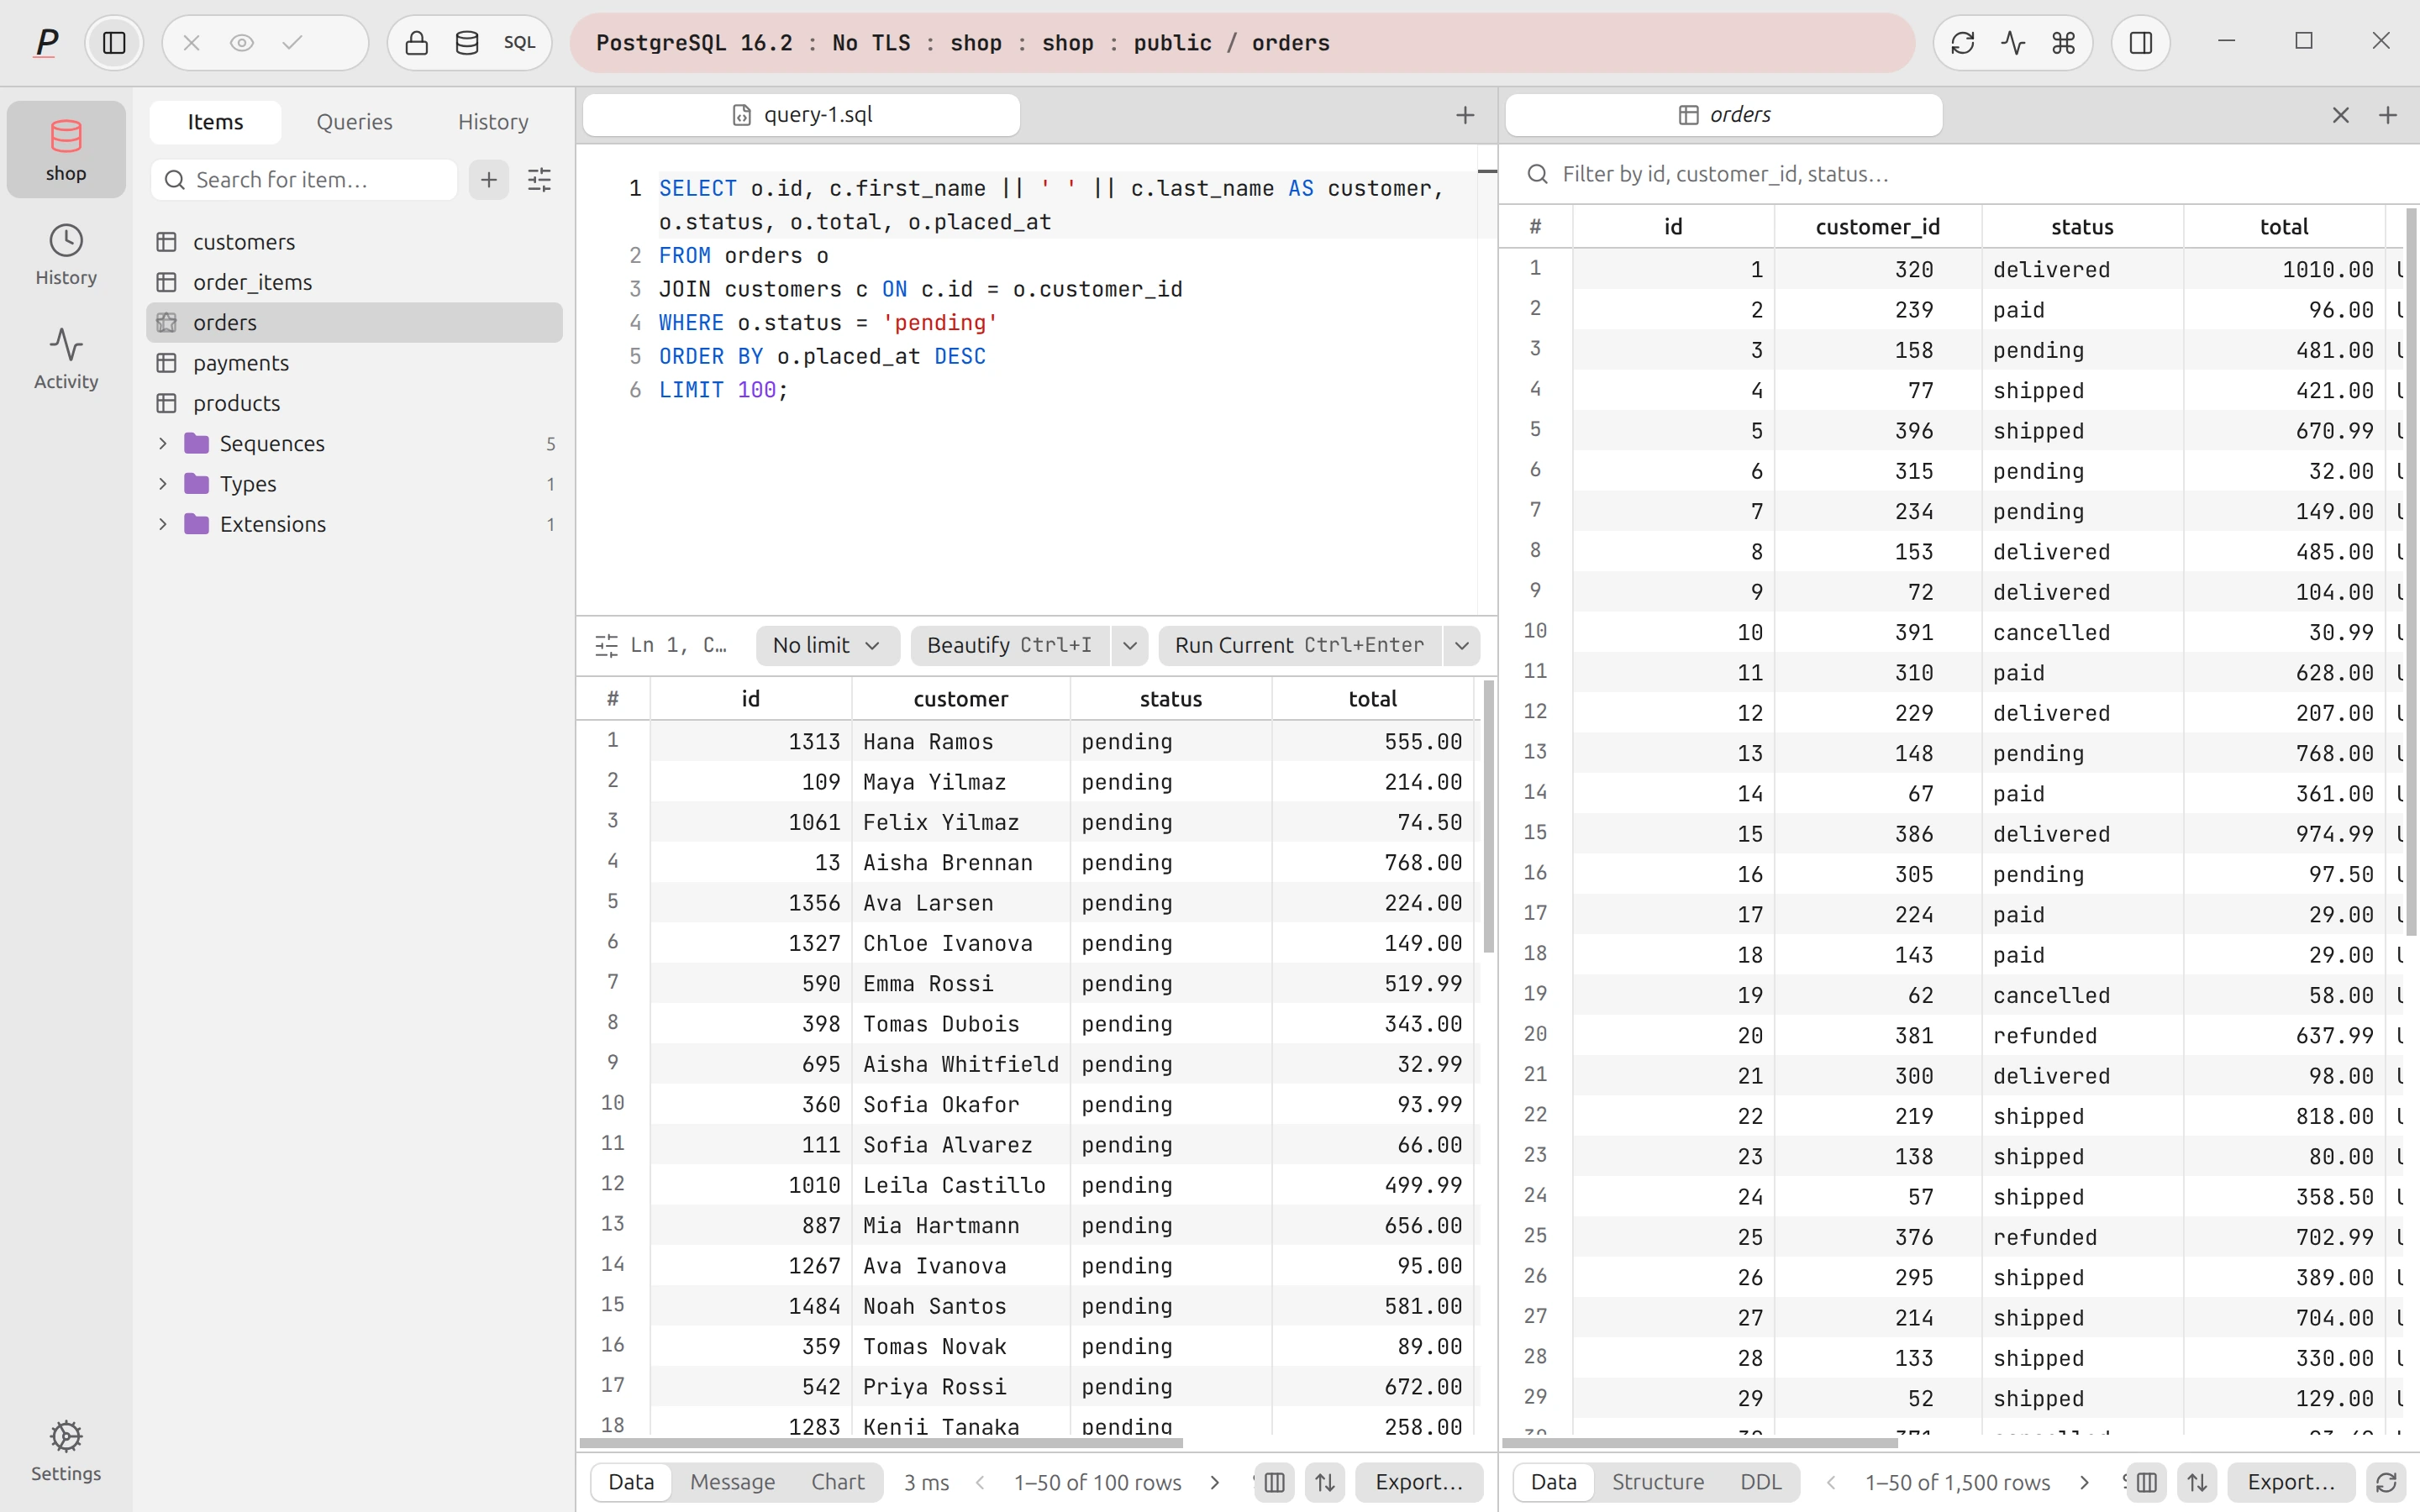Toggle column visibility in query results footer
The width and height of the screenshot is (2420, 1512).
[x=1275, y=1482]
